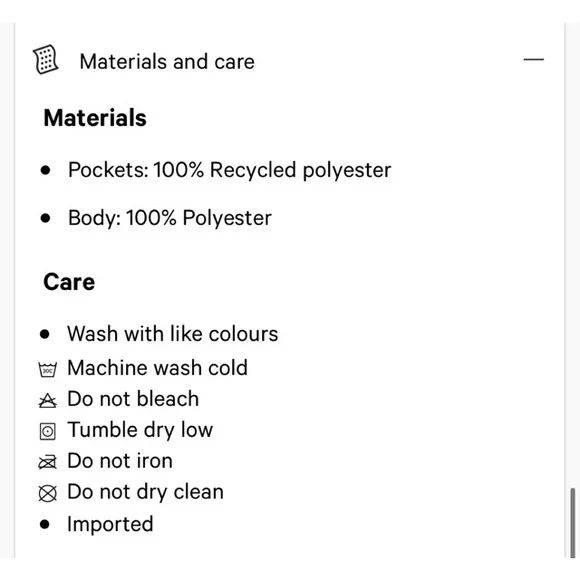580x580 pixels.
Task: Collapse the Materials and care section
Action: click(533, 59)
